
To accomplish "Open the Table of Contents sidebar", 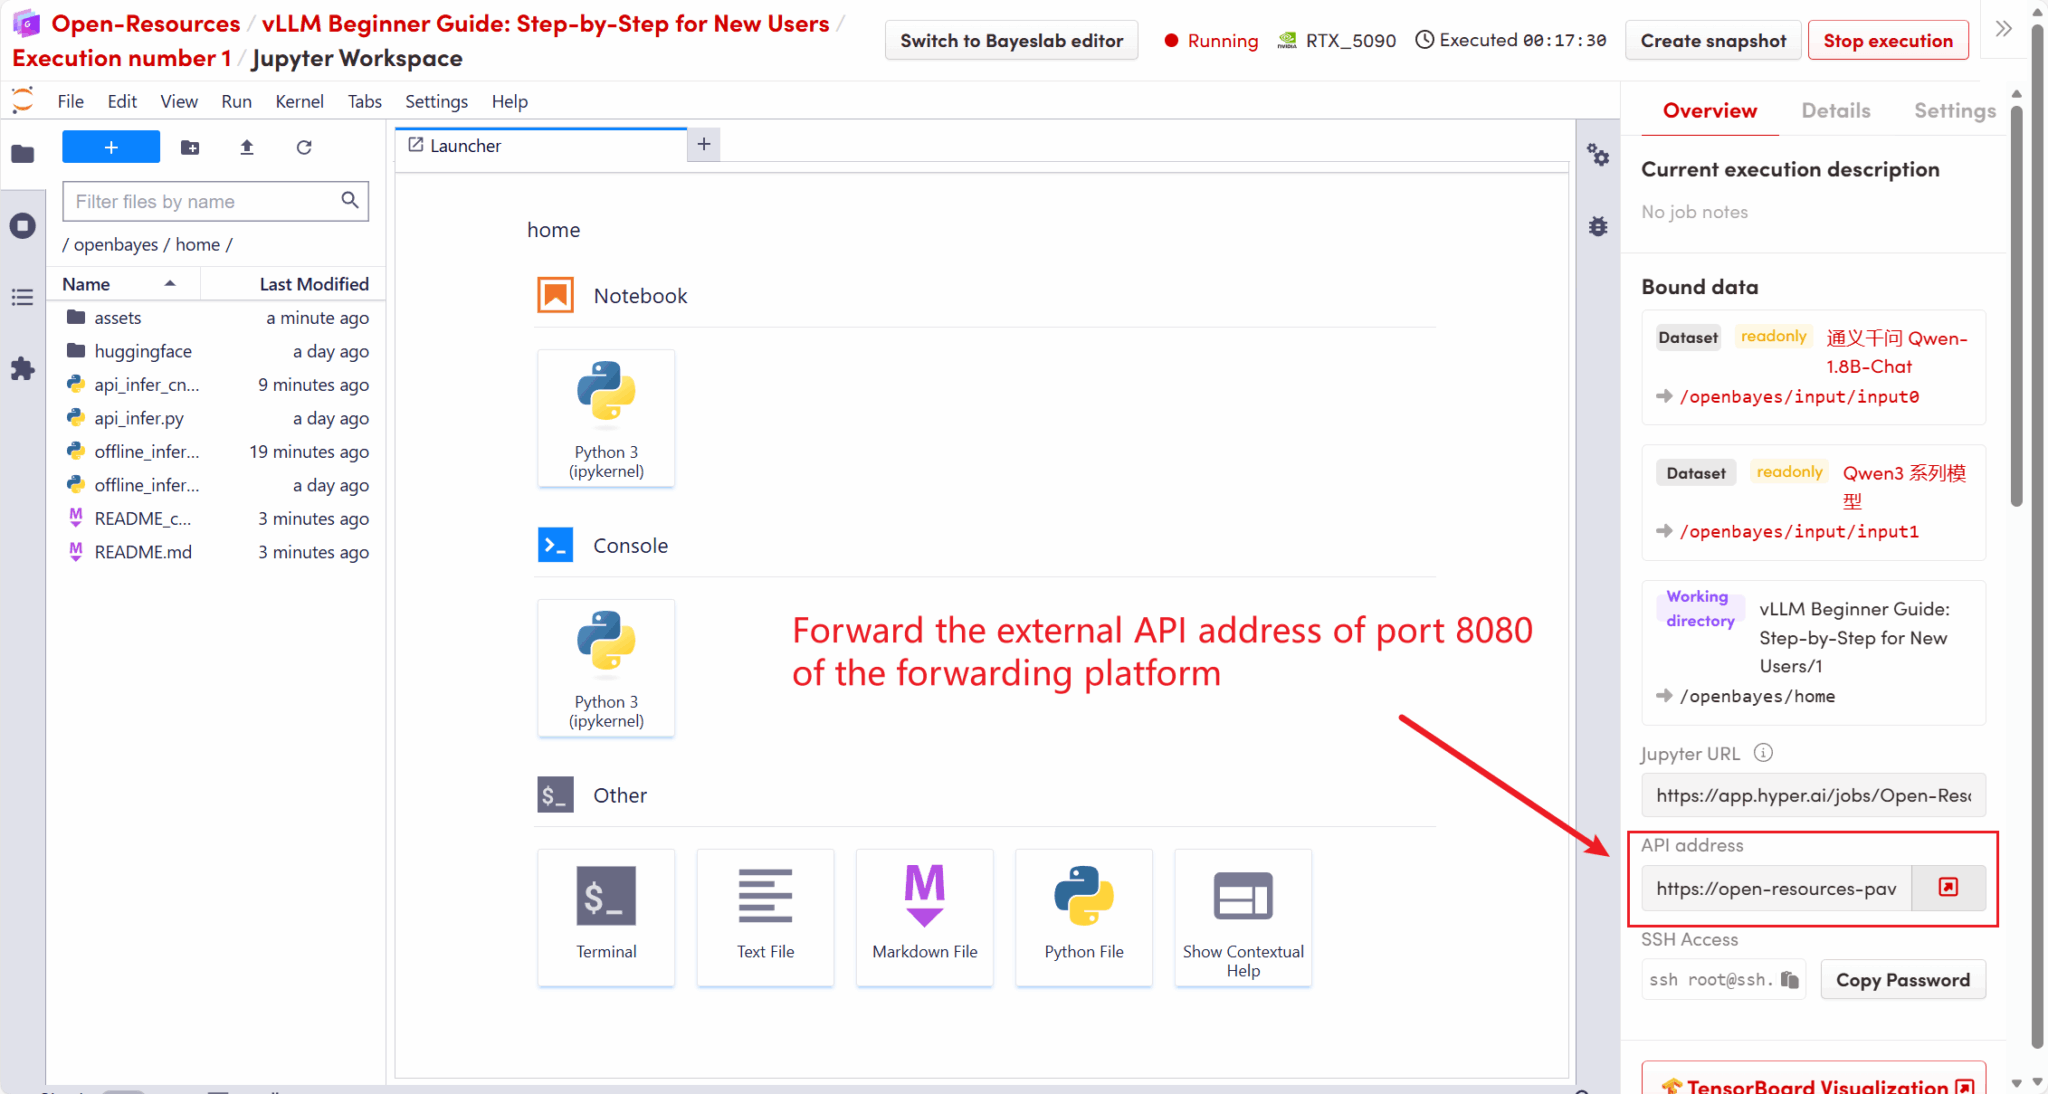I will coord(22,297).
